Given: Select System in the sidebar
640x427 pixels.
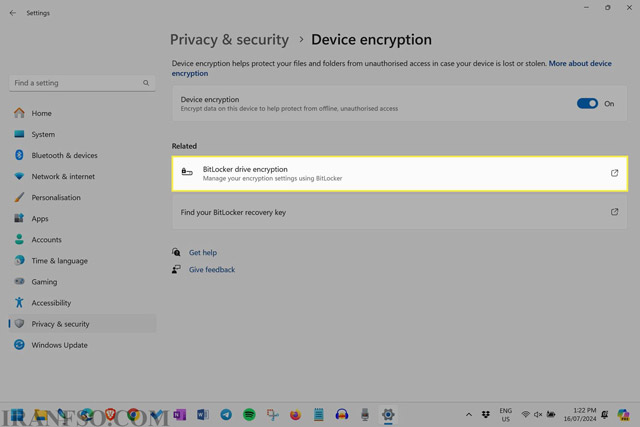Looking at the screenshot, I should pos(82,134).
